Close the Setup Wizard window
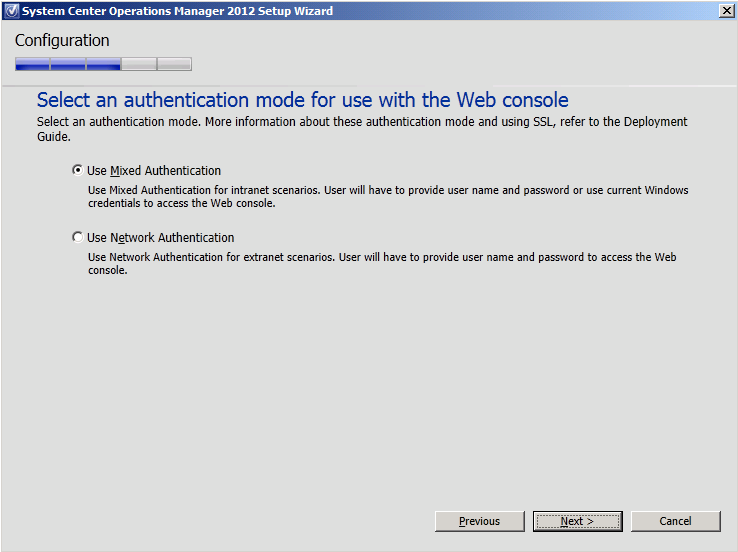 [x=727, y=10]
